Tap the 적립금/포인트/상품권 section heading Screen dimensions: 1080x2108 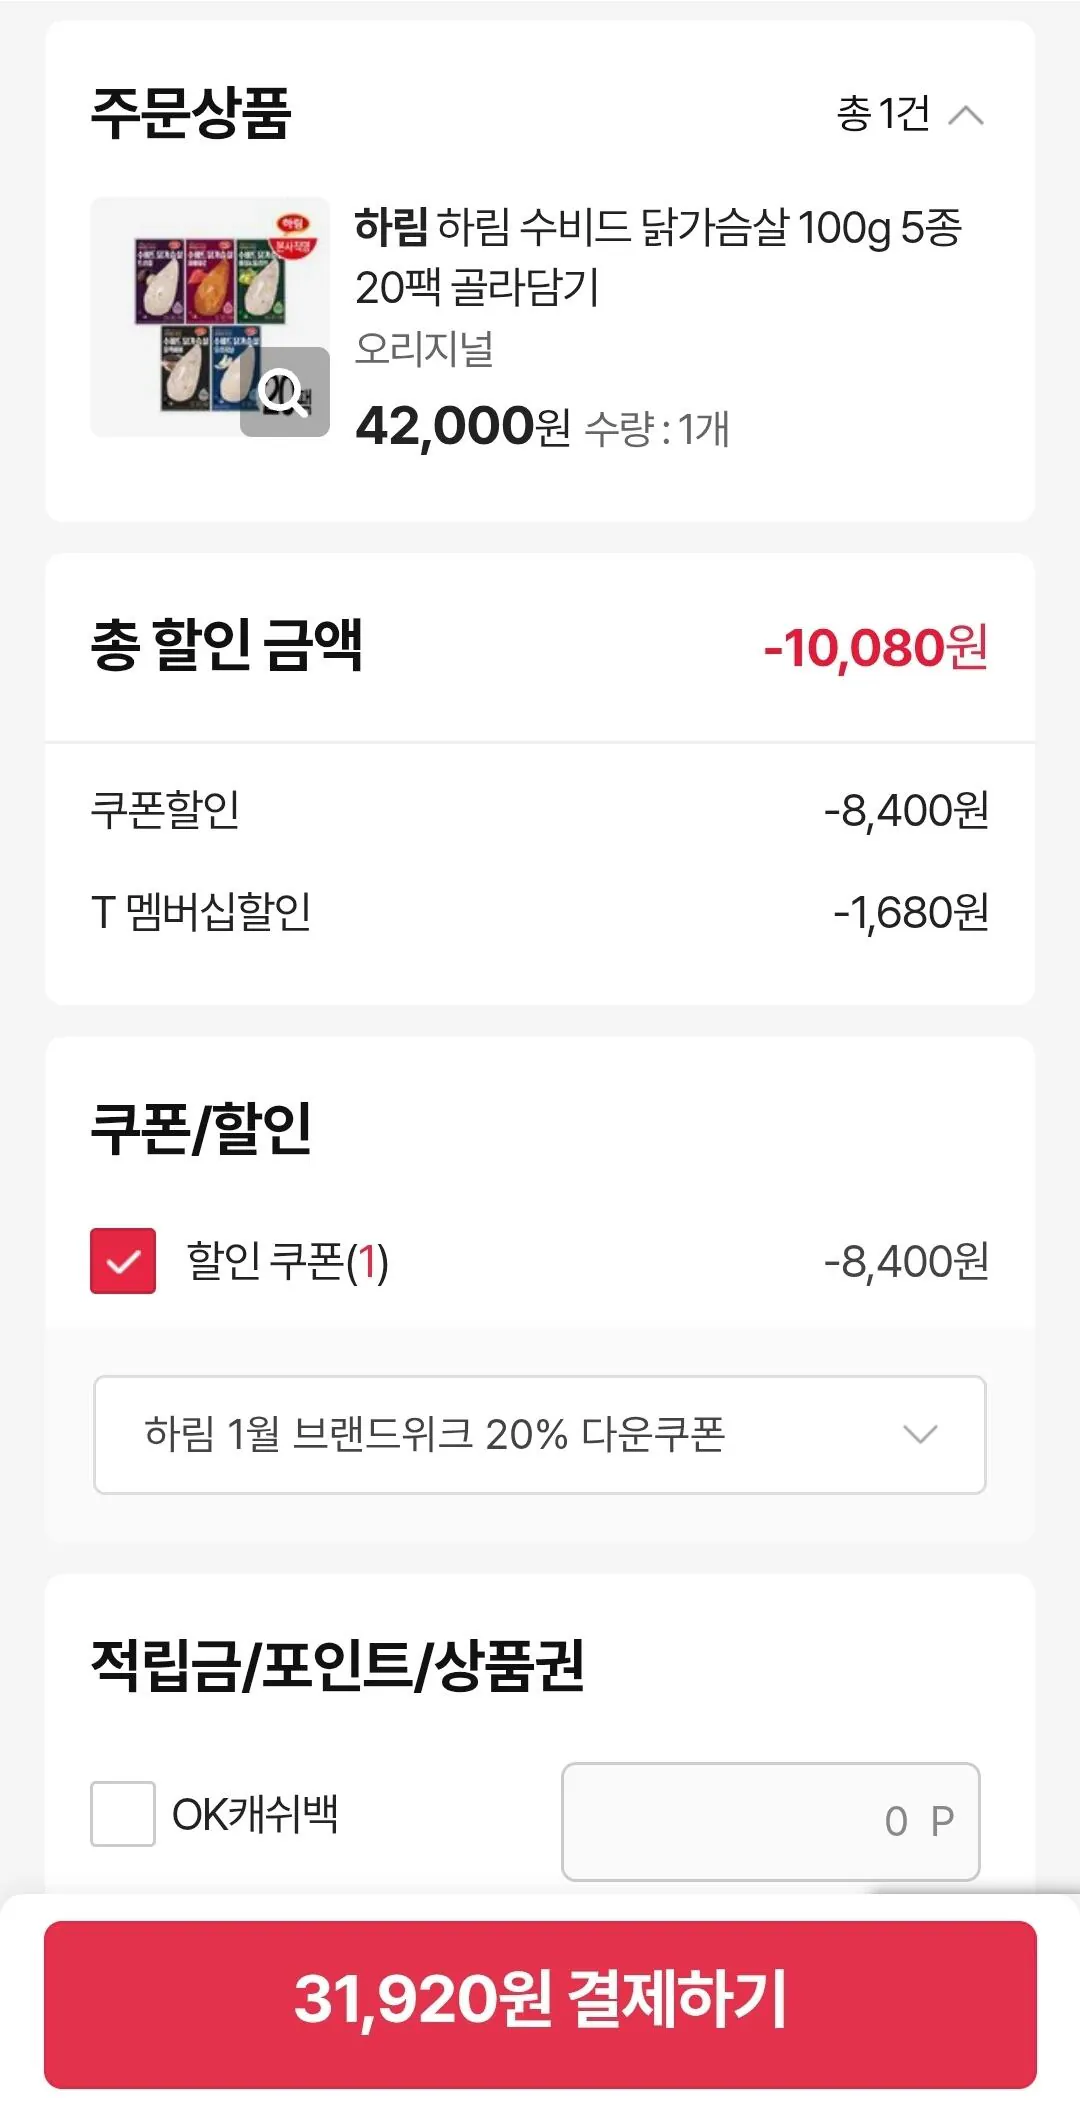pos(338,1666)
